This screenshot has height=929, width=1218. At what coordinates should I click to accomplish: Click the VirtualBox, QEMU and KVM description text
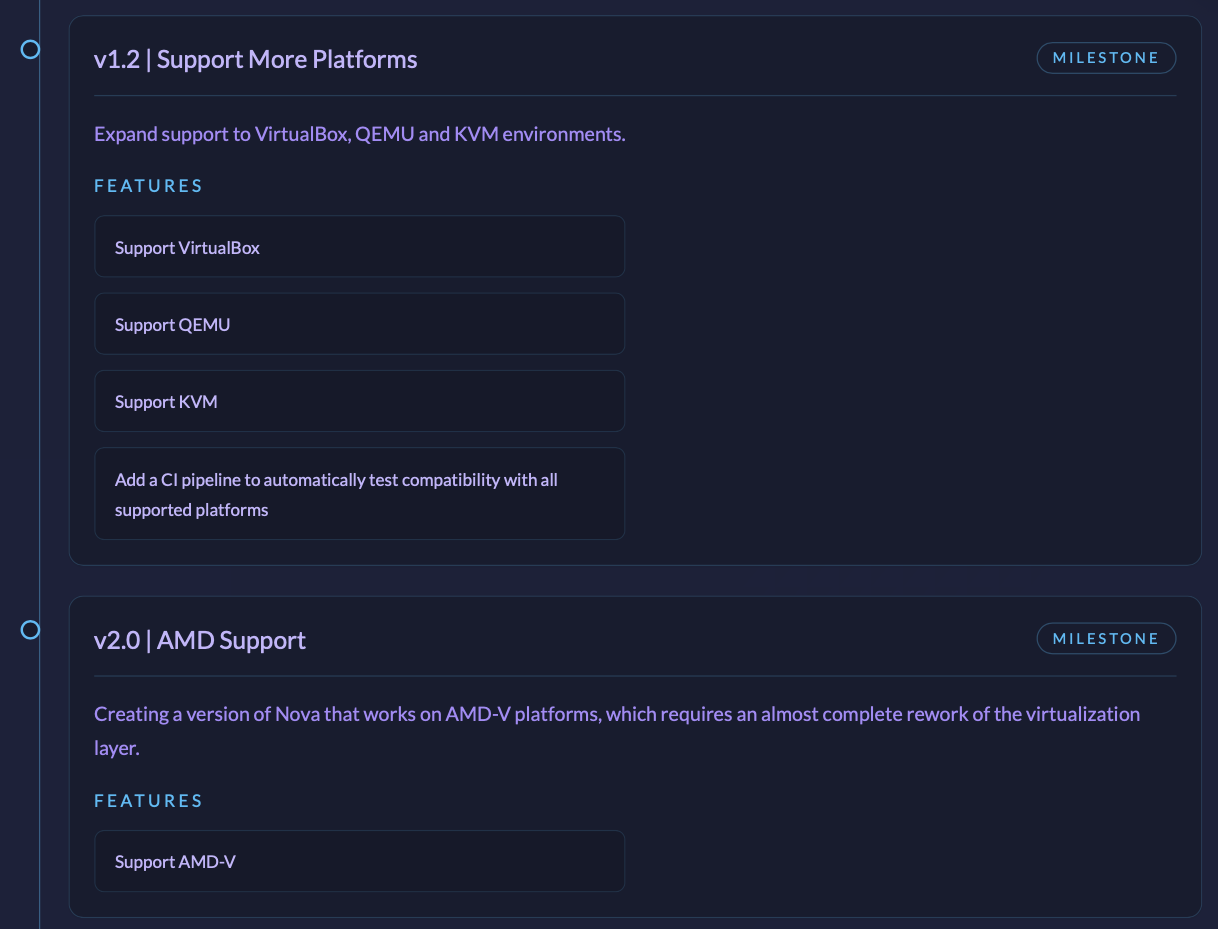[x=359, y=134]
